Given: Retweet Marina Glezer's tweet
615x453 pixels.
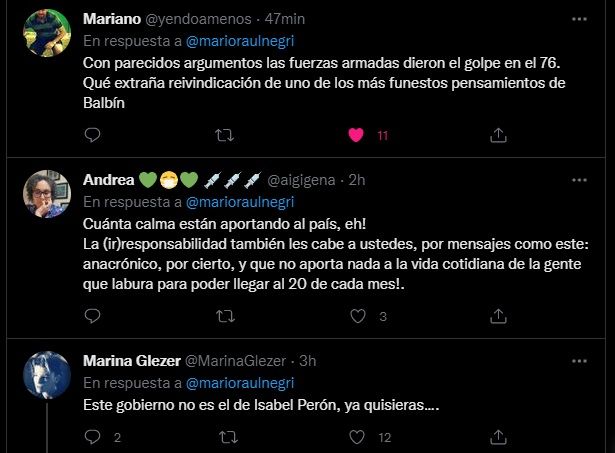Looking at the screenshot, I should [228, 437].
